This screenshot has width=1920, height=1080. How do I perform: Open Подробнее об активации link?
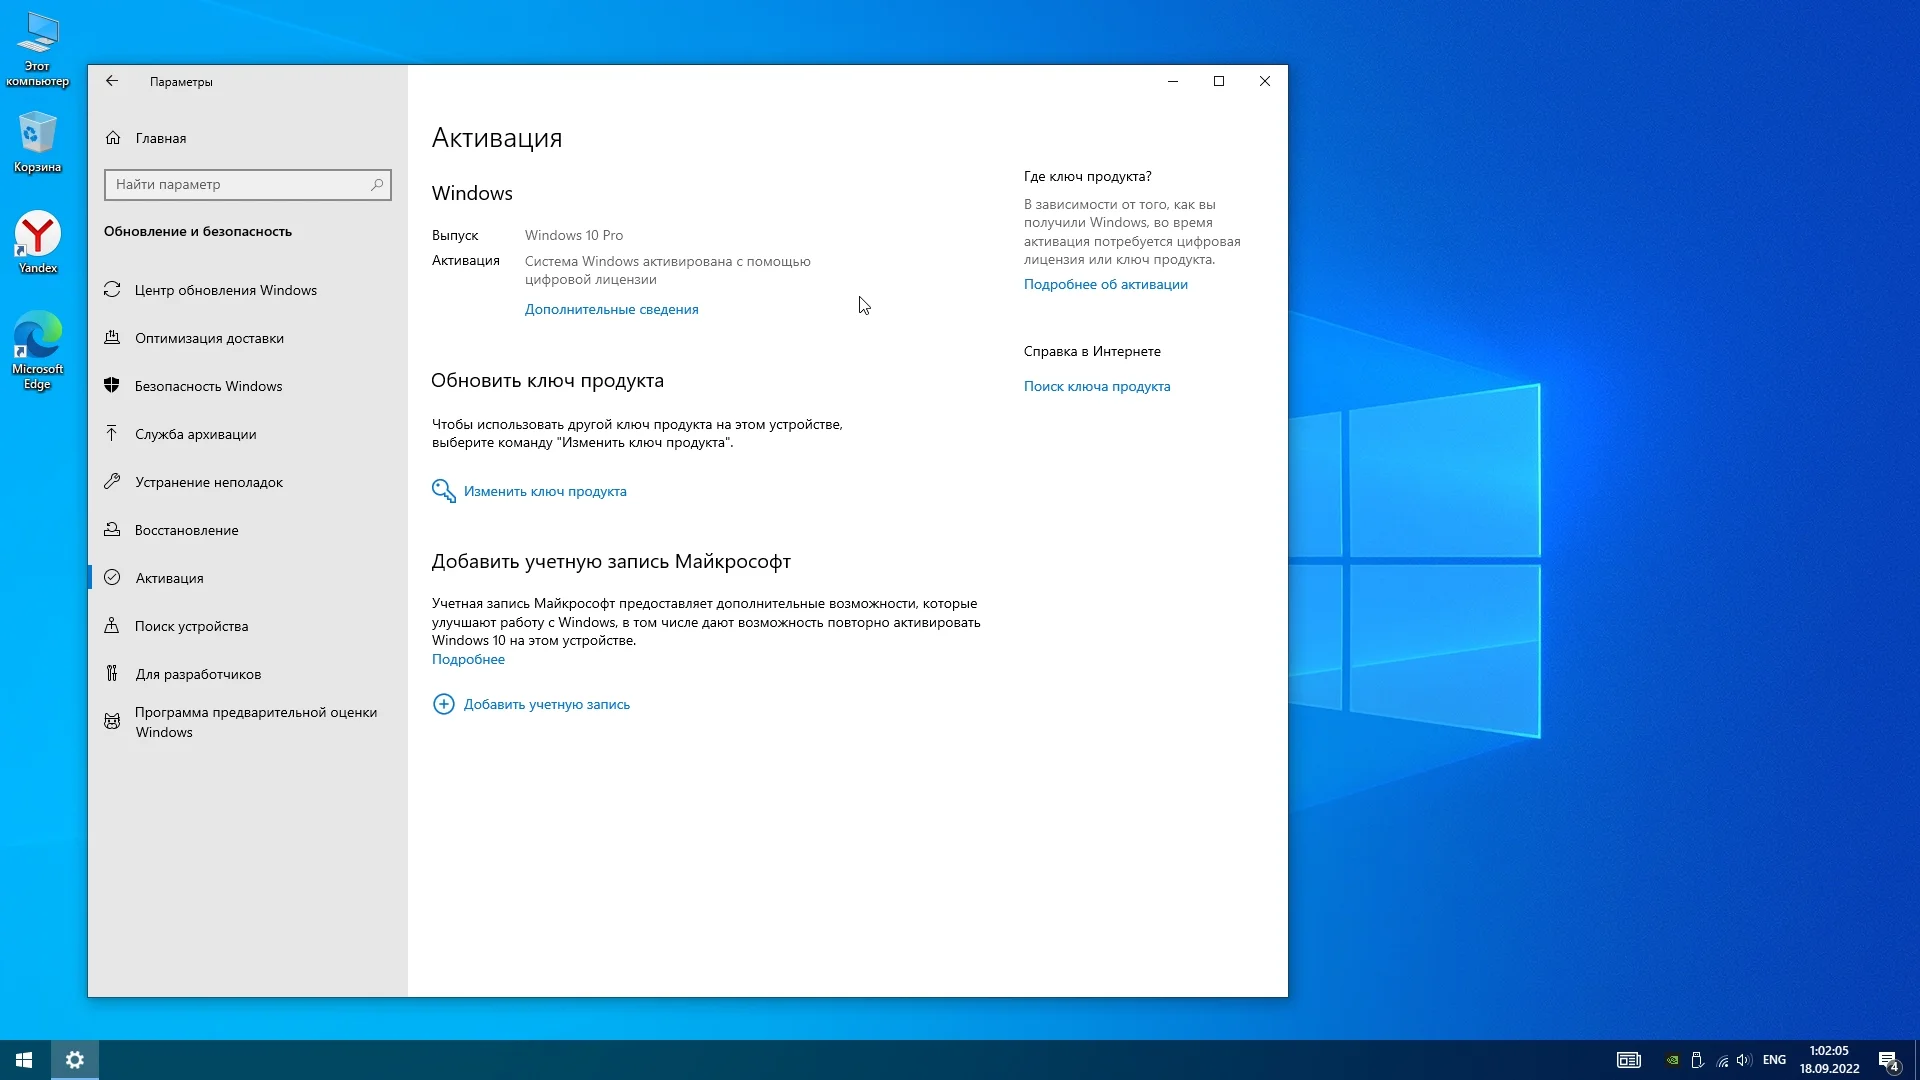pyautogui.click(x=1105, y=284)
